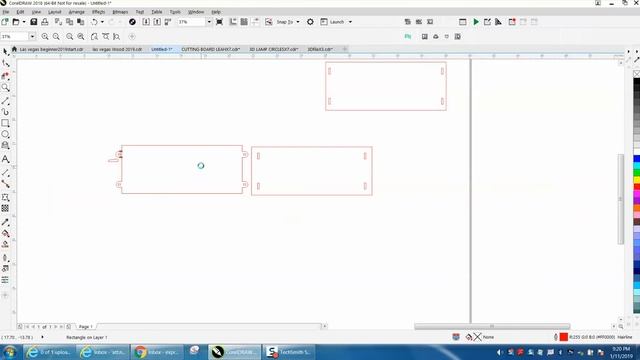Click the Open folder icon
640x360 pixels.
click(x=16, y=22)
